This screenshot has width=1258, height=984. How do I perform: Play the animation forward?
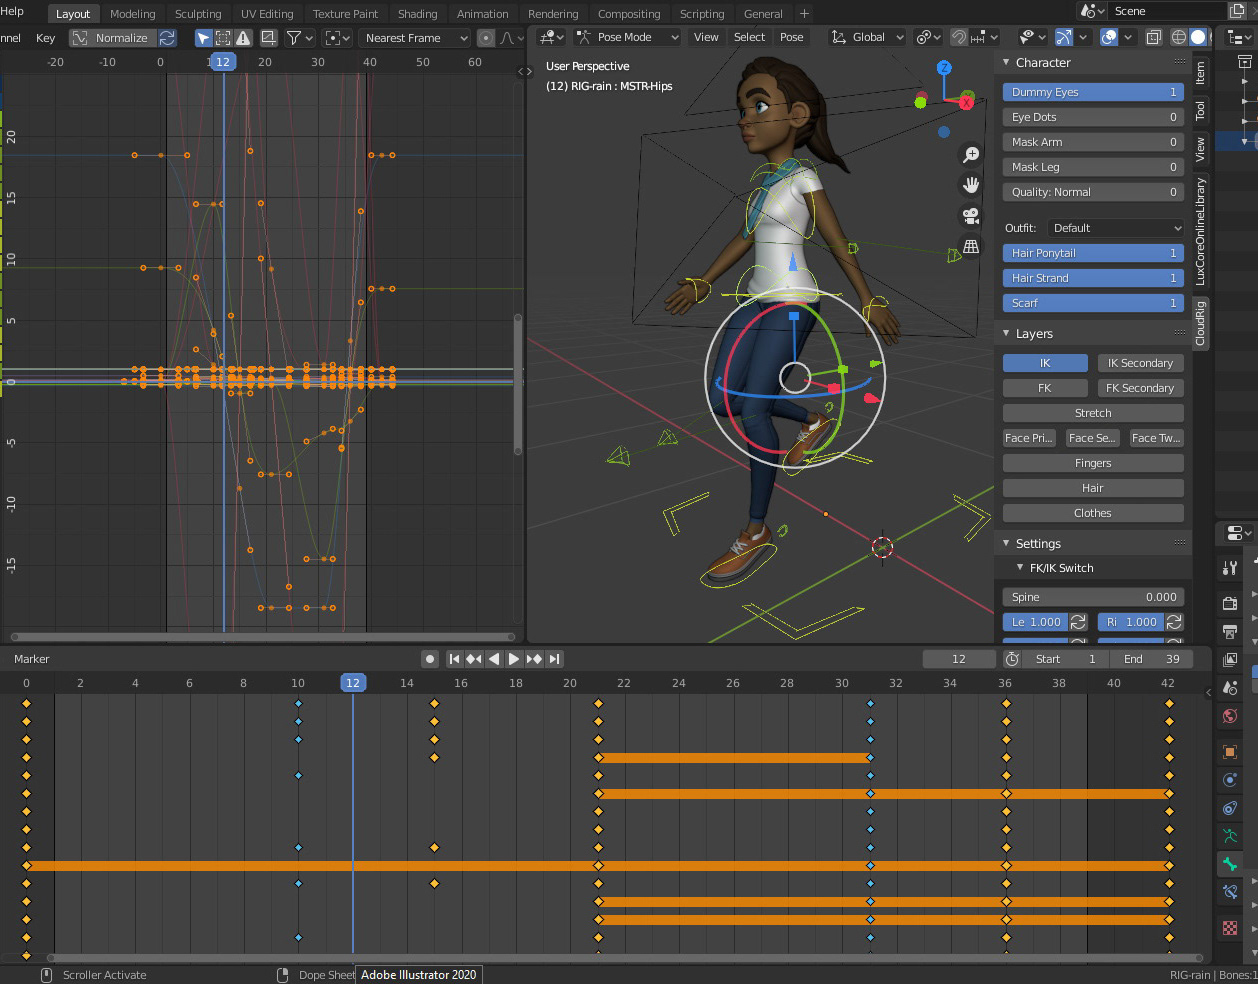514,659
